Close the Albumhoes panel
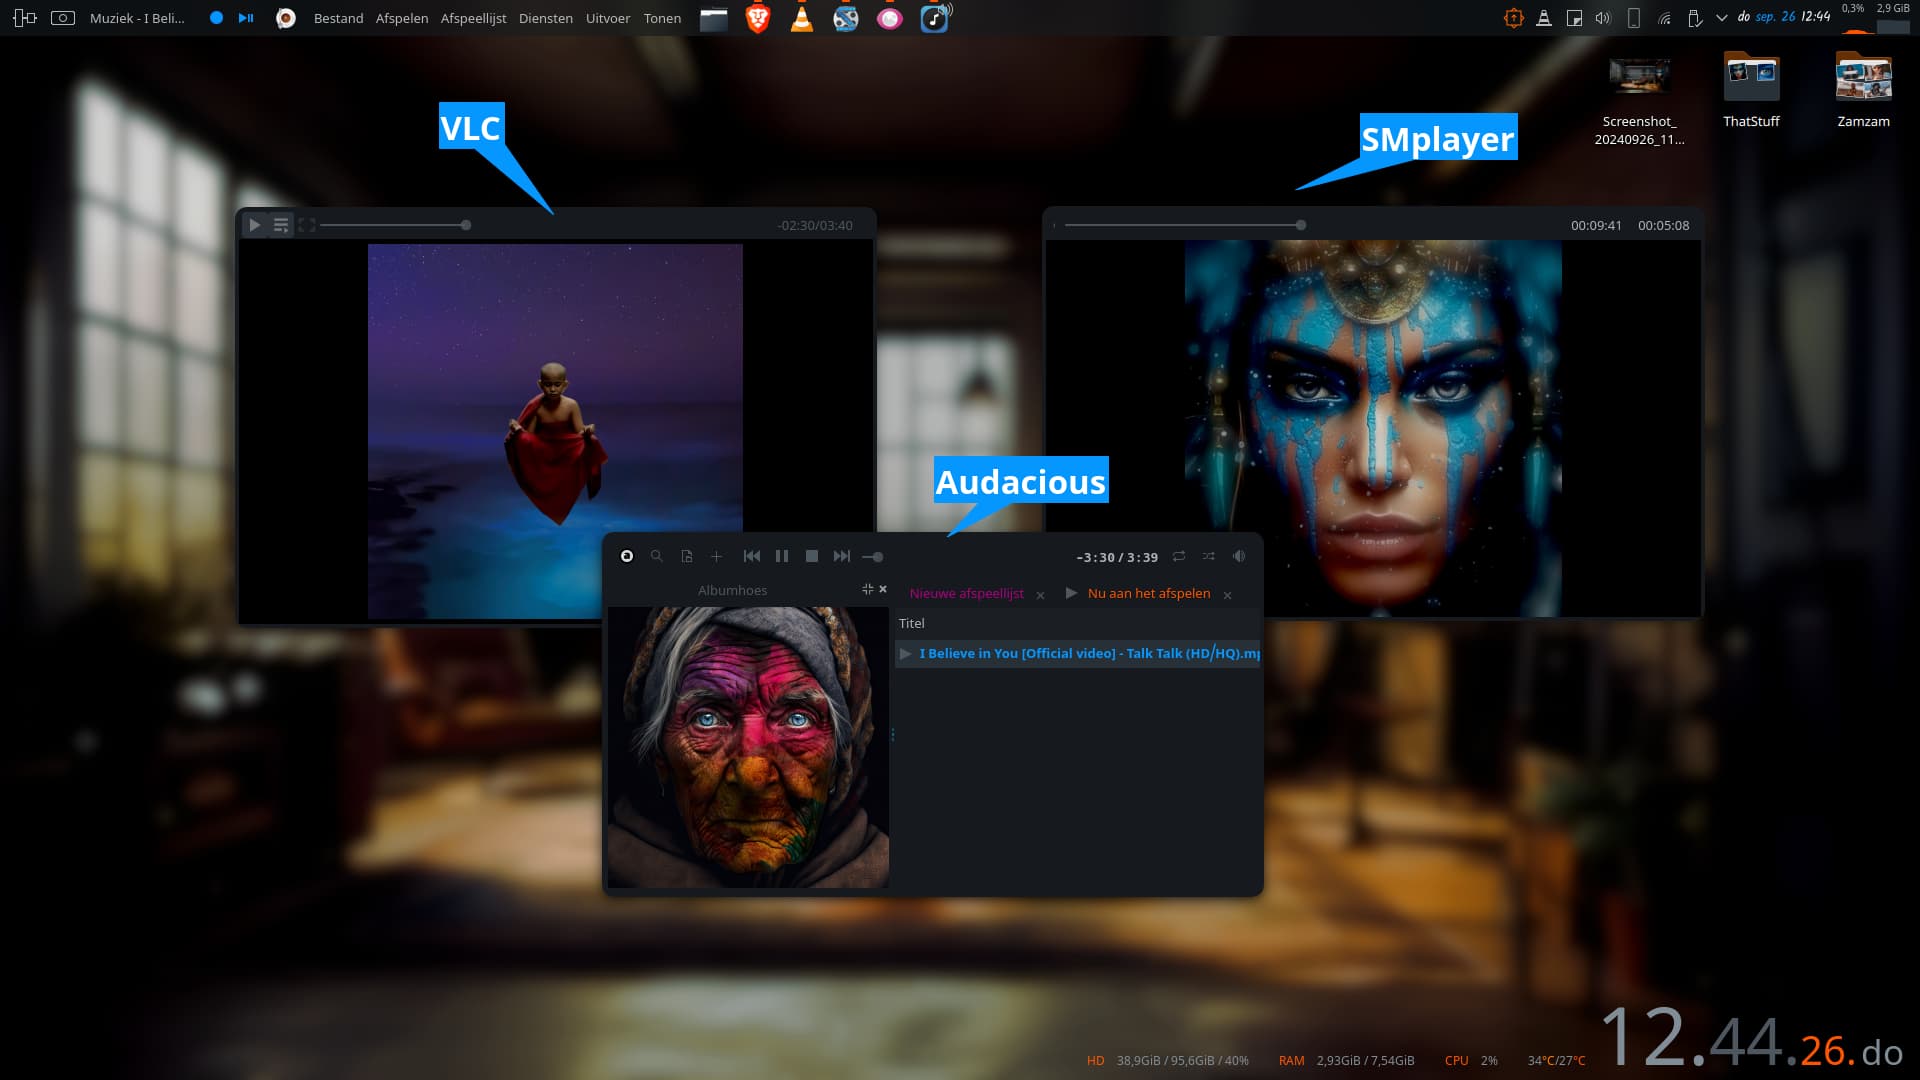The height and width of the screenshot is (1080, 1920). [883, 589]
